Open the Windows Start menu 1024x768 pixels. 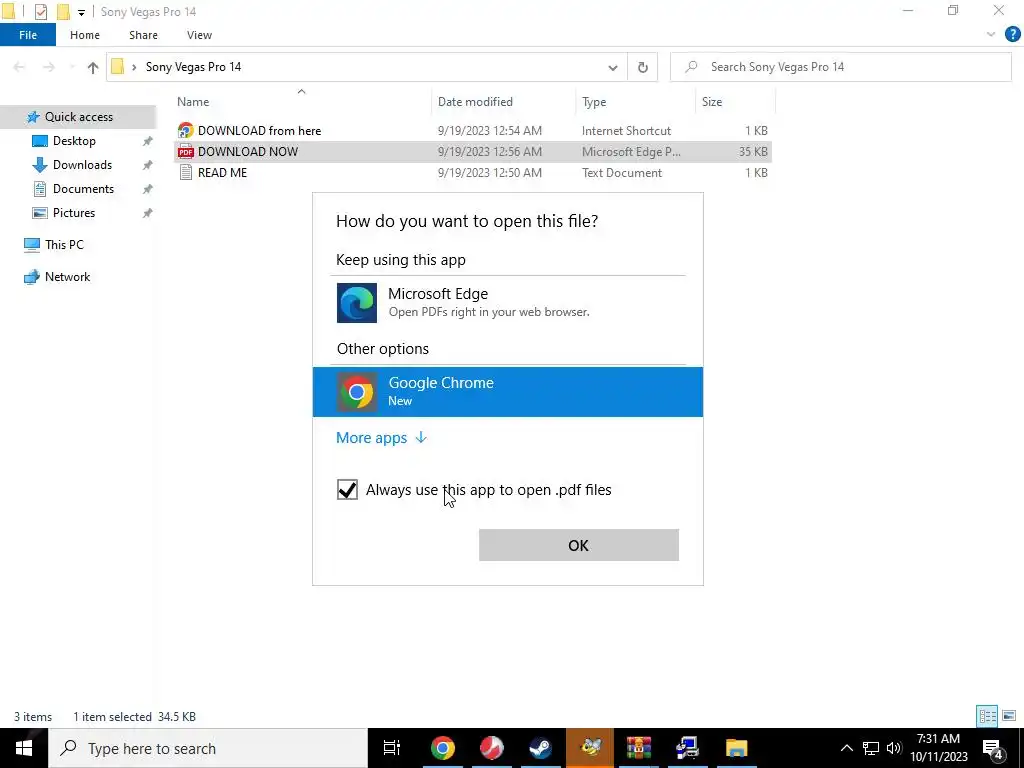pyautogui.click(x=24, y=748)
